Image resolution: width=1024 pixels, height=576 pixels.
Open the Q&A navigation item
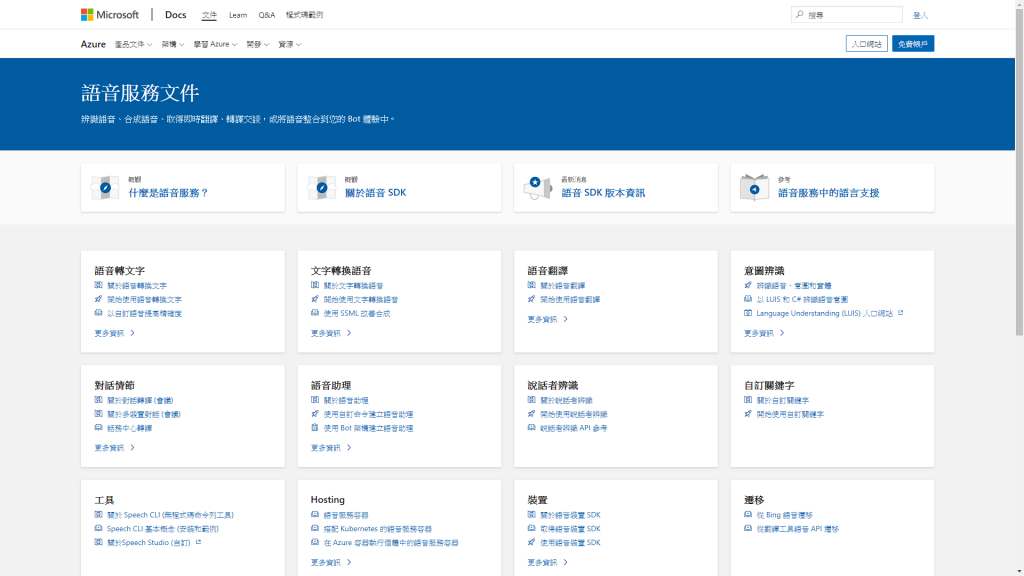tap(266, 15)
